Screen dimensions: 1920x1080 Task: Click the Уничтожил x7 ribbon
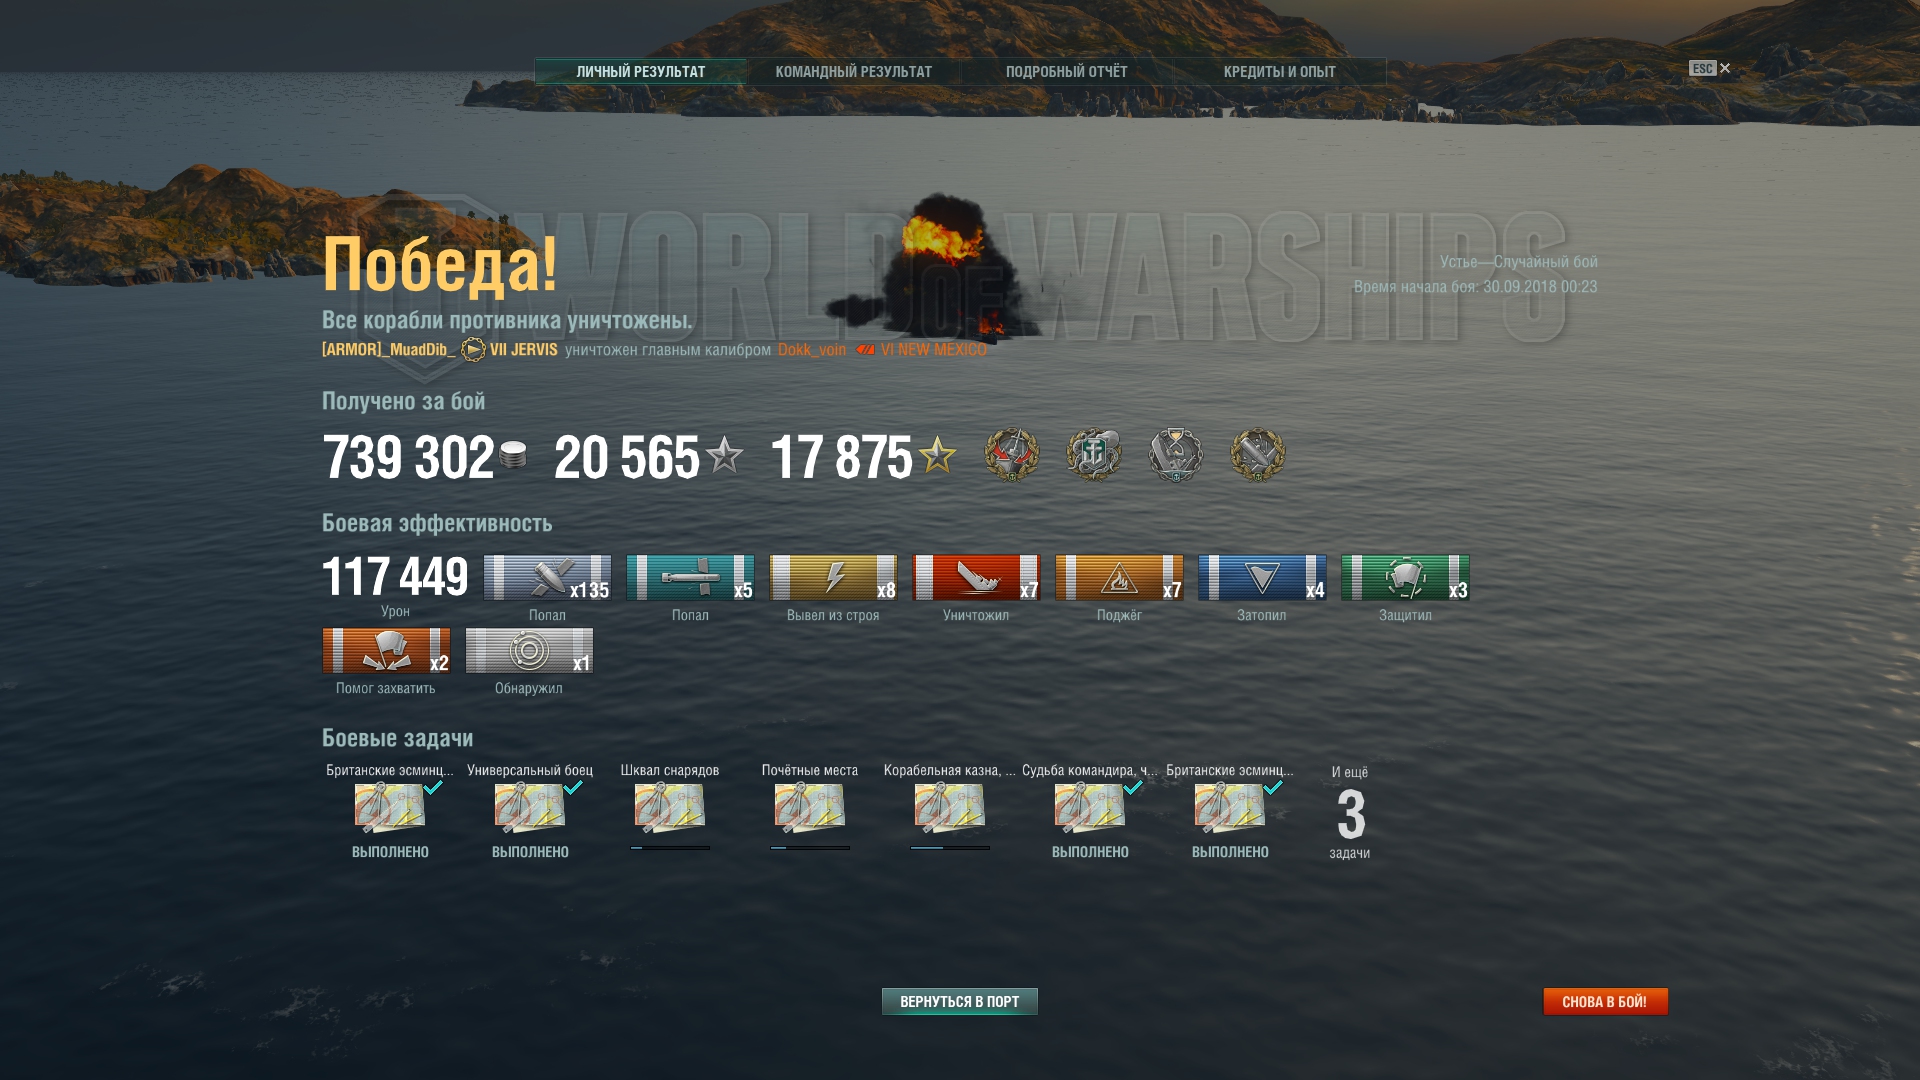976,578
